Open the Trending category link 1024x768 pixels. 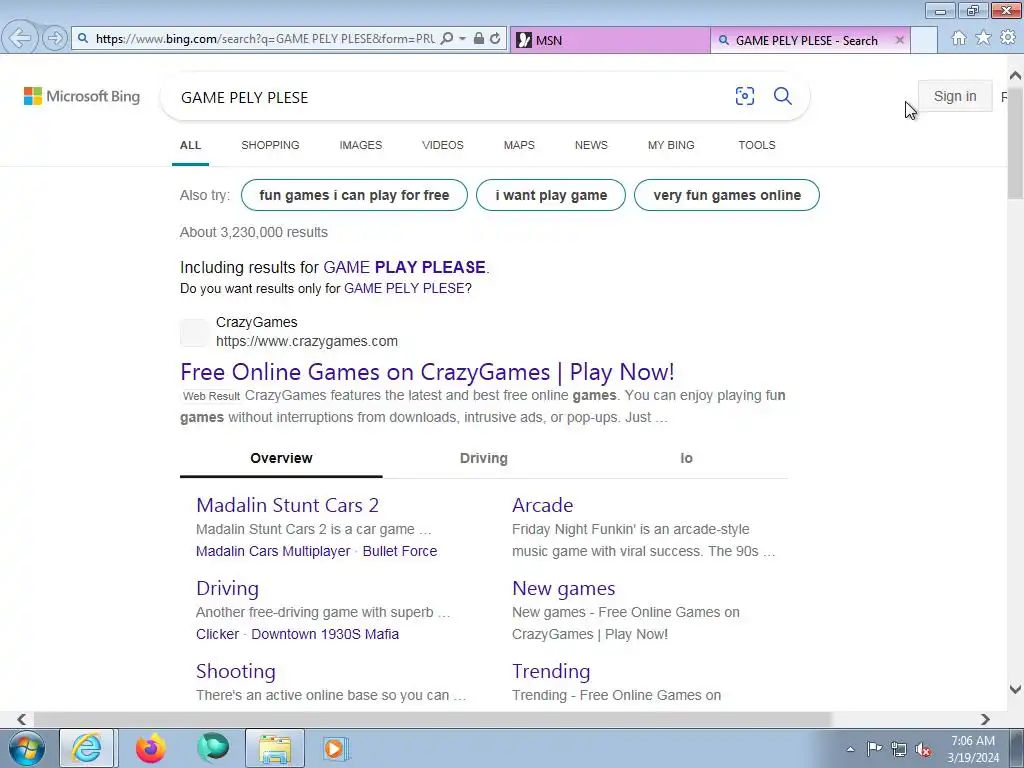click(551, 671)
